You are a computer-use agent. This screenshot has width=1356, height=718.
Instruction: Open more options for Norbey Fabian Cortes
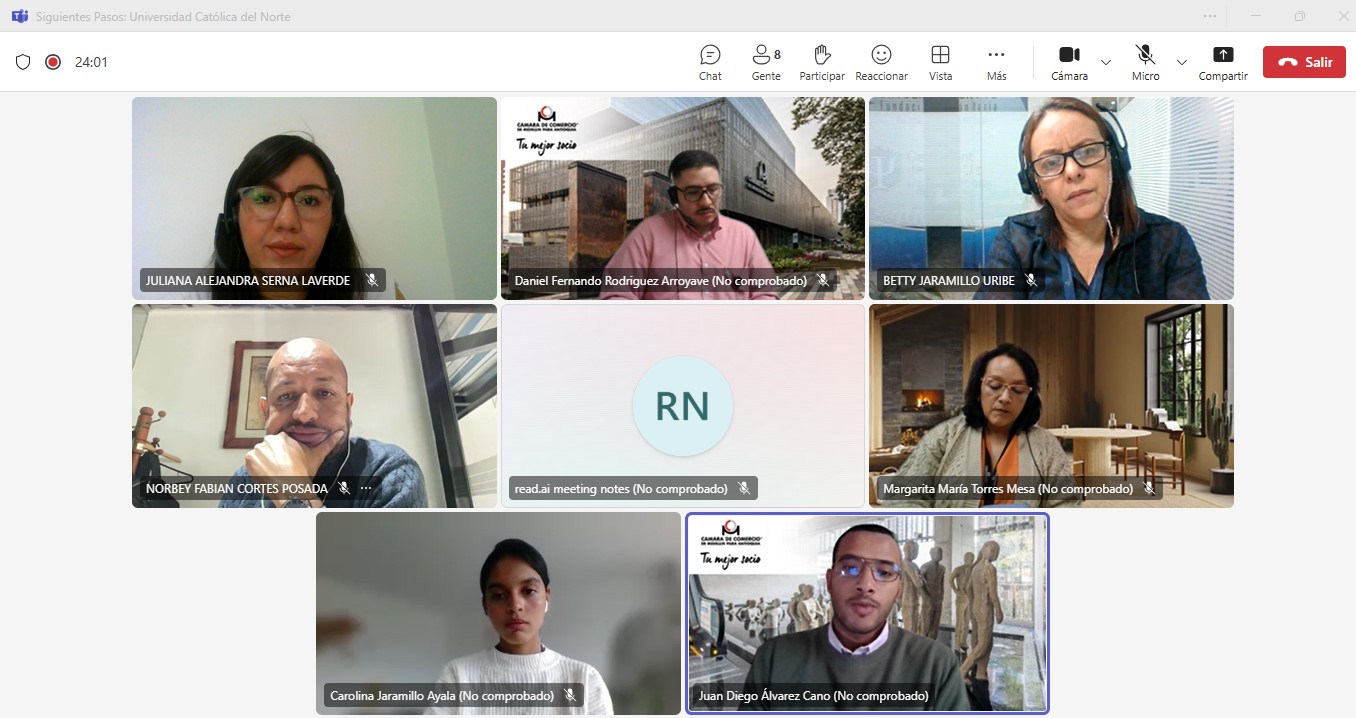click(366, 488)
